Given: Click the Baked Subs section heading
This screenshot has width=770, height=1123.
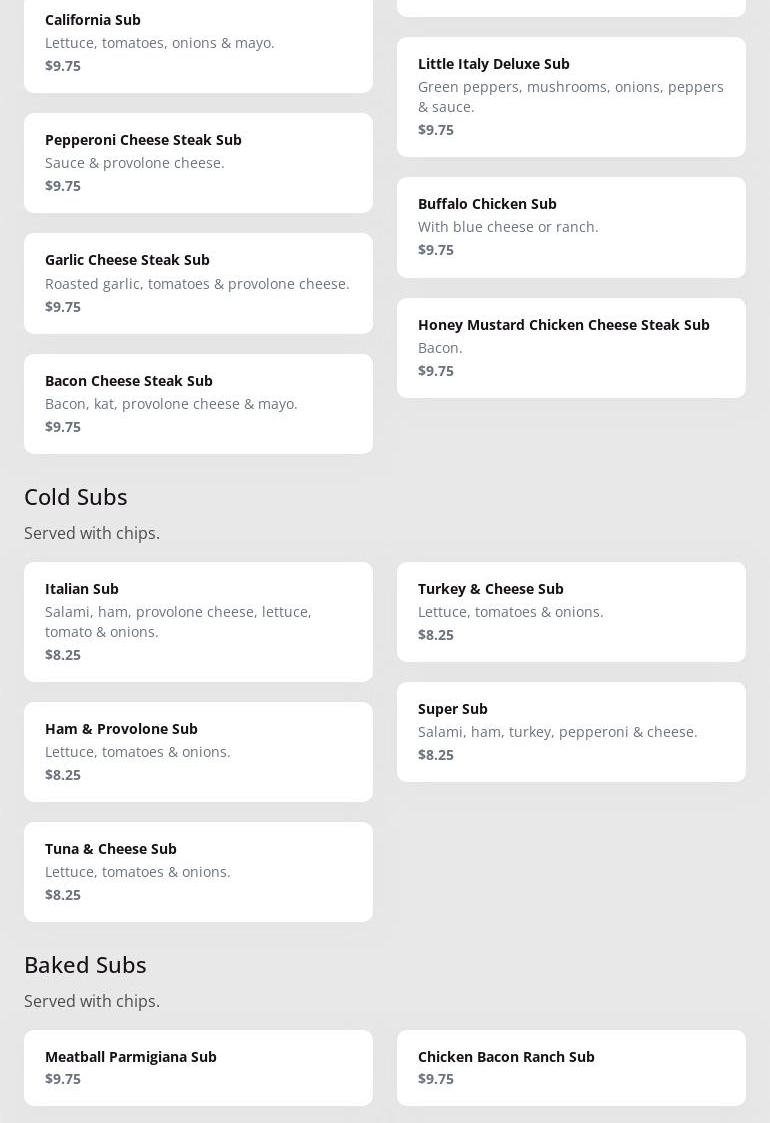Looking at the screenshot, I should pyautogui.click(x=85, y=965).
